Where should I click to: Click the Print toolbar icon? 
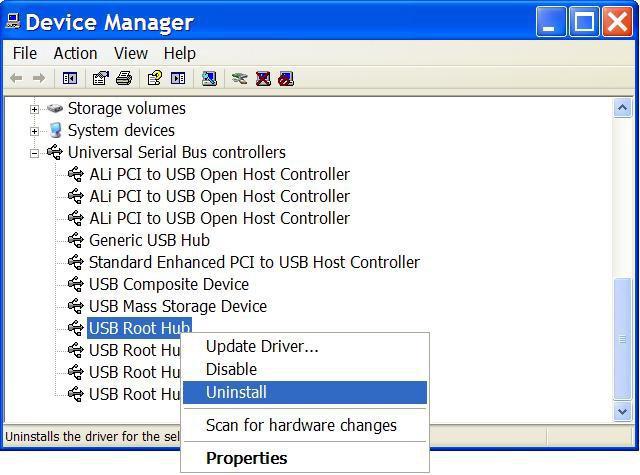click(124, 78)
